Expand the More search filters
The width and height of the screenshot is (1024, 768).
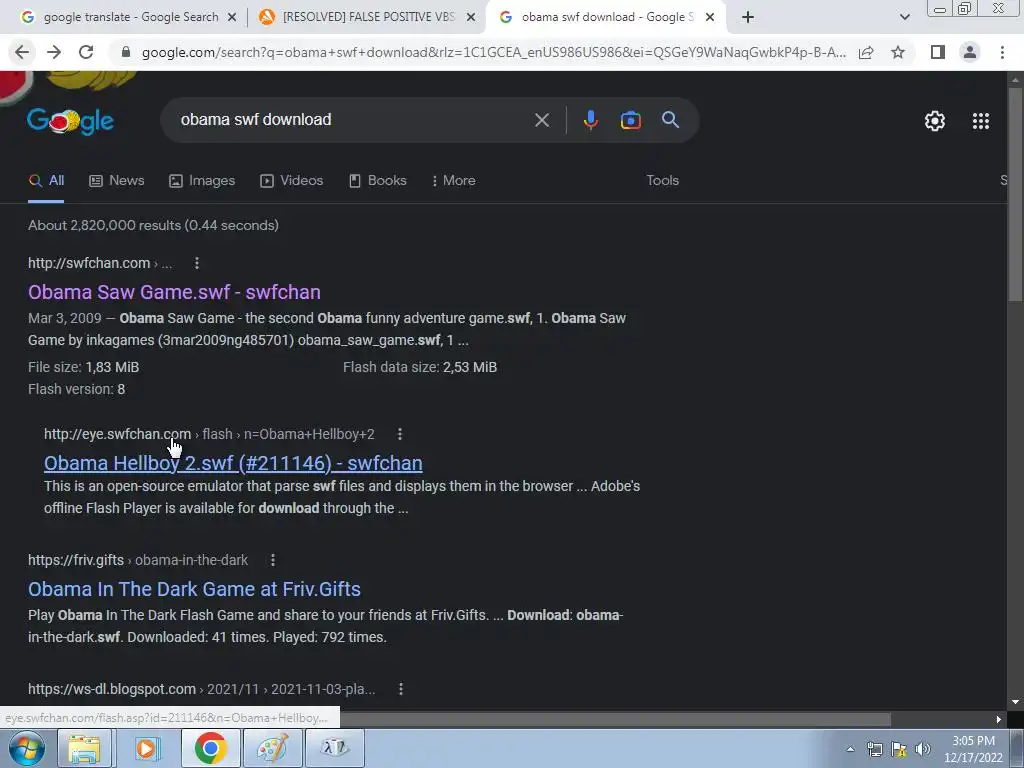[453, 181]
